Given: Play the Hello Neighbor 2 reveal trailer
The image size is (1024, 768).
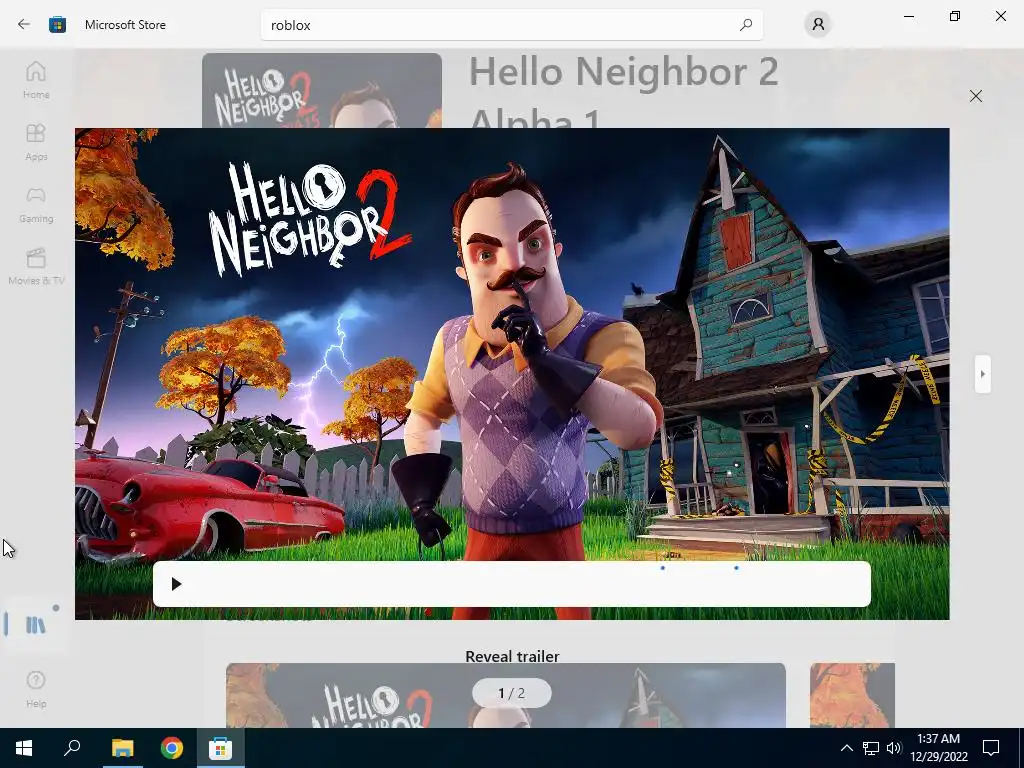Looking at the screenshot, I should click(x=176, y=584).
